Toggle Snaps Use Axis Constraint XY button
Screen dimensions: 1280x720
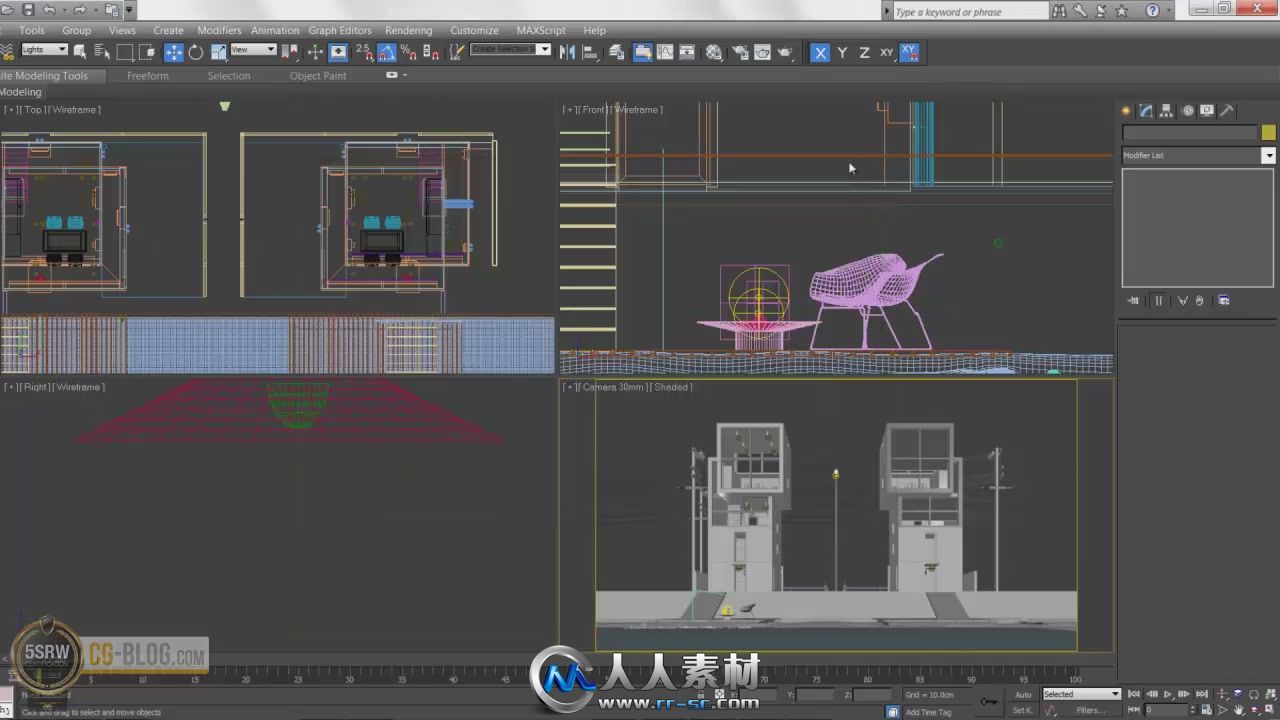[909, 52]
